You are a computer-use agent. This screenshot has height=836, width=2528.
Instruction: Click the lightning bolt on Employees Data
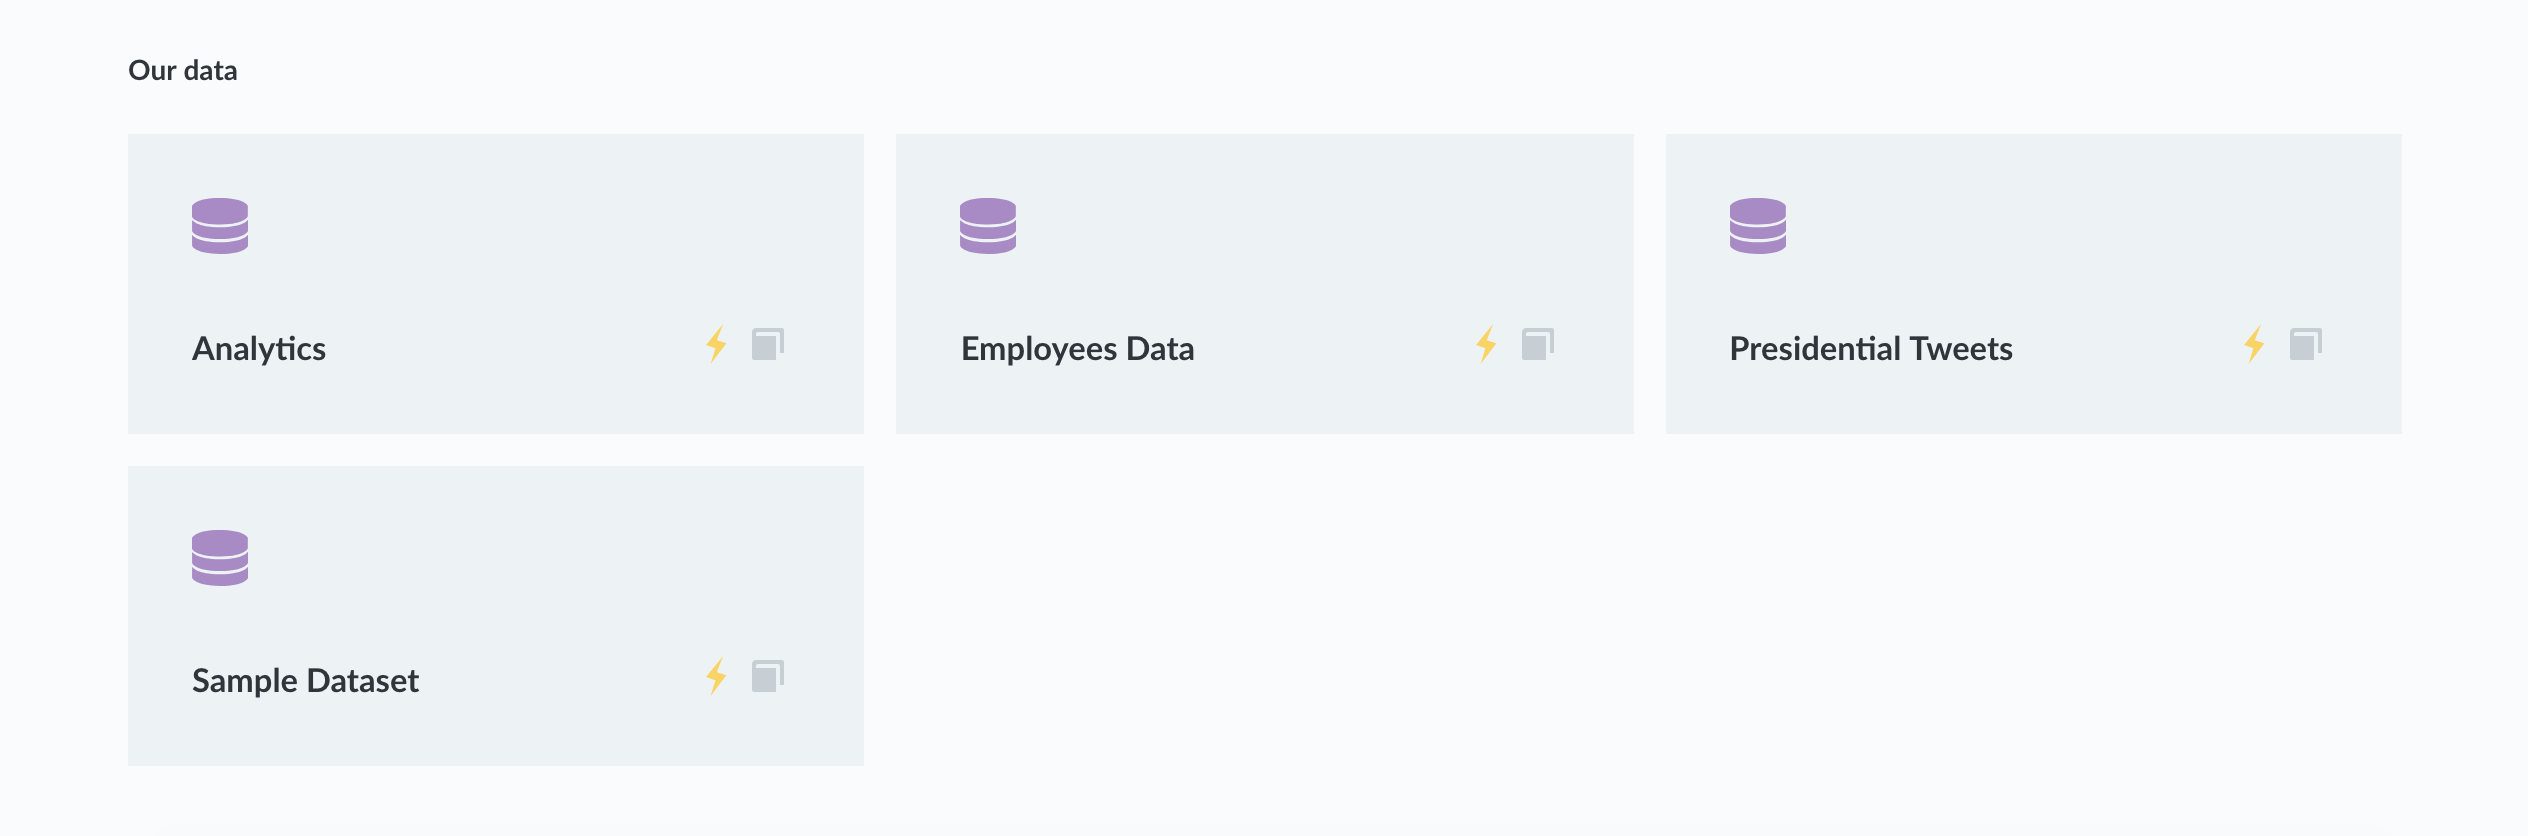(x=1485, y=345)
